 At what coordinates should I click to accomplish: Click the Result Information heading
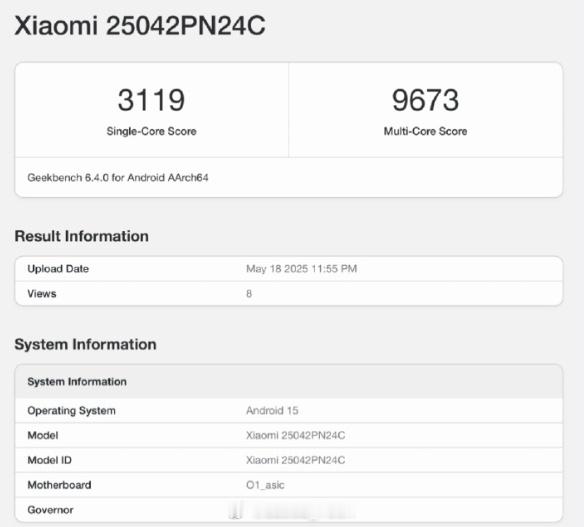click(82, 236)
